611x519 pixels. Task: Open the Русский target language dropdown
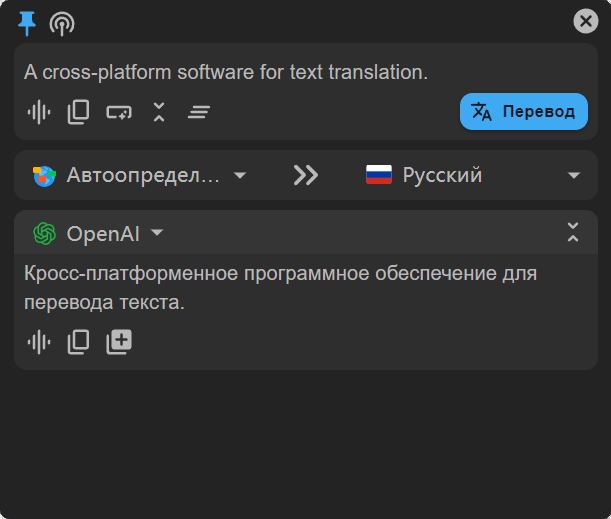click(x=473, y=175)
